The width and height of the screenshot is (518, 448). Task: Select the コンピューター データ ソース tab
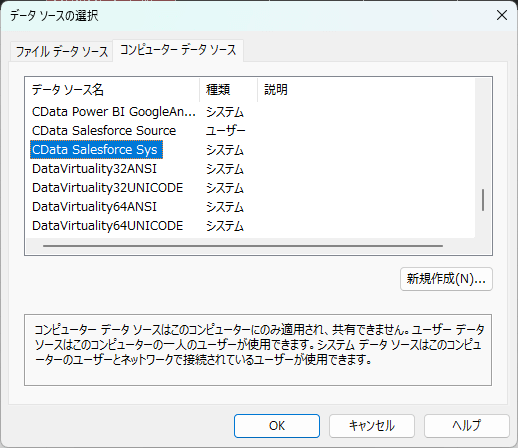178,50
